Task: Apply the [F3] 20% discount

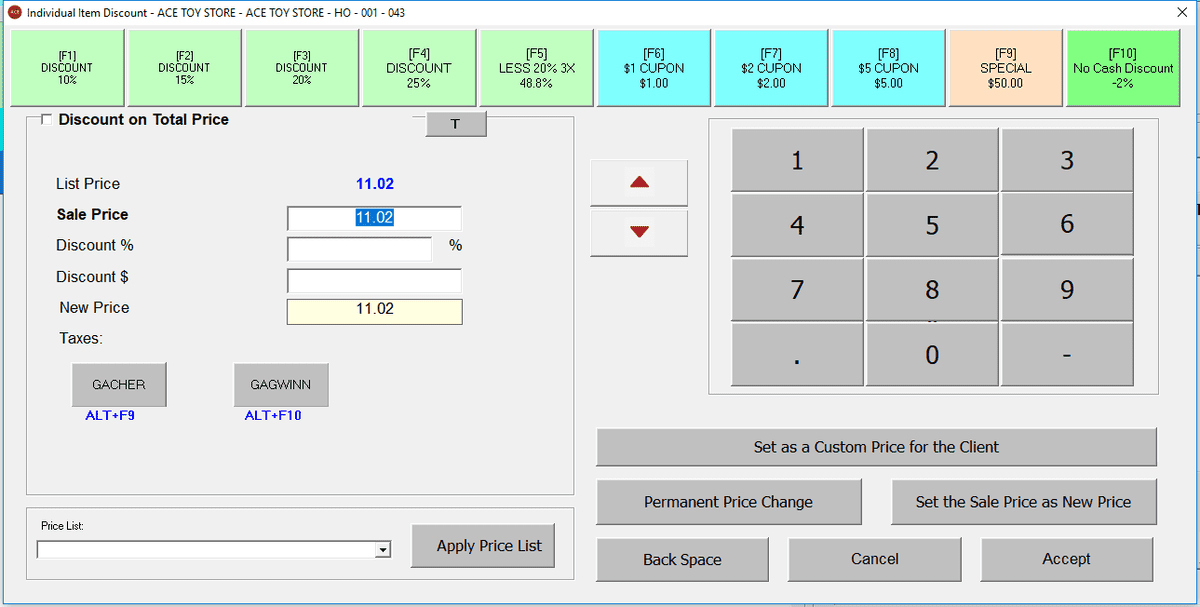Action: 301,68
